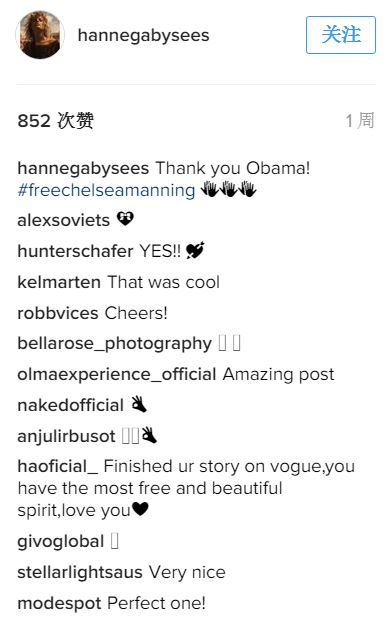Visit bellarose_photography profile
The height and width of the screenshot is (625, 388).
pyautogui.click(x=114, y=344)
